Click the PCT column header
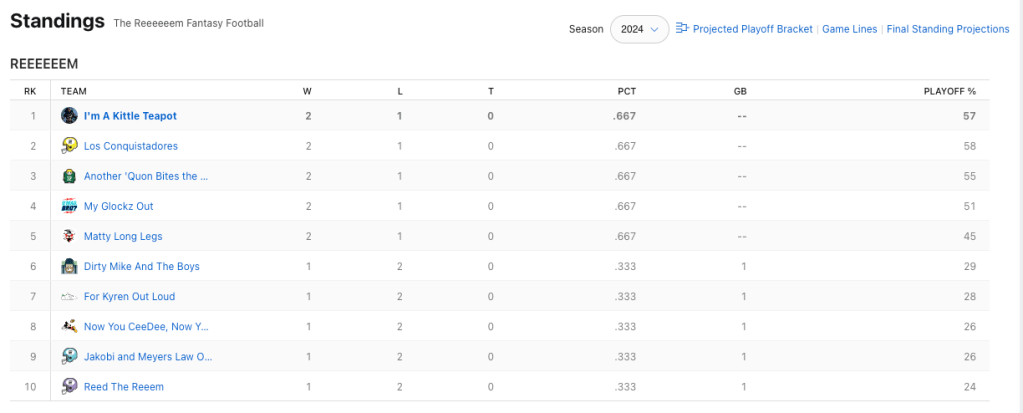This screenshot has width=1023, height=413. tap(626, 91)
